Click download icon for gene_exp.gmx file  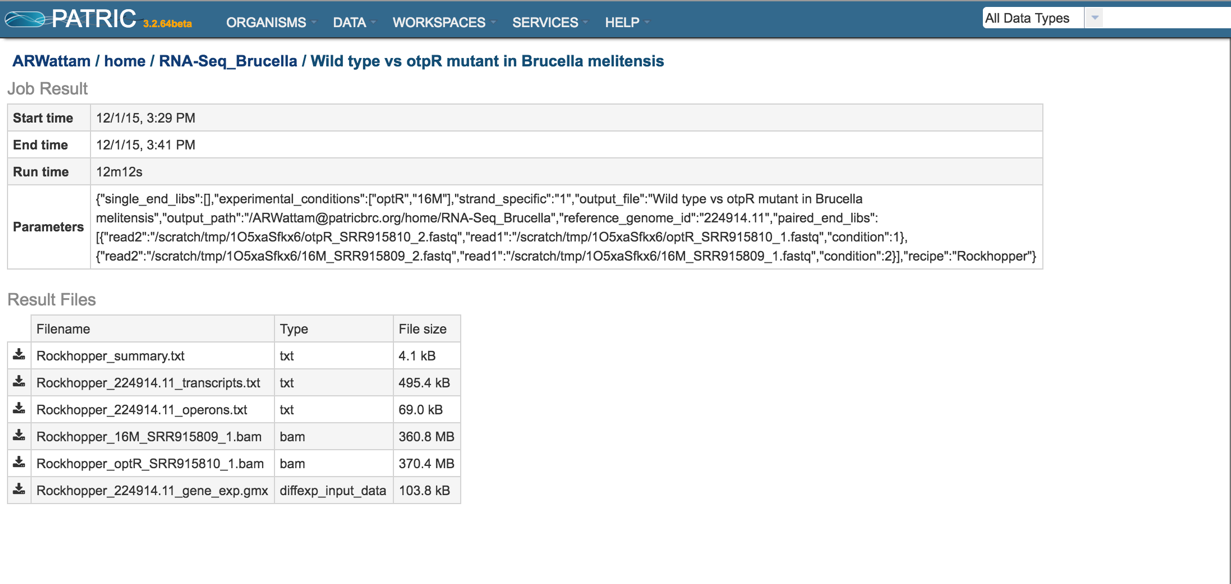pyautogui.click(x=19, y=490)
